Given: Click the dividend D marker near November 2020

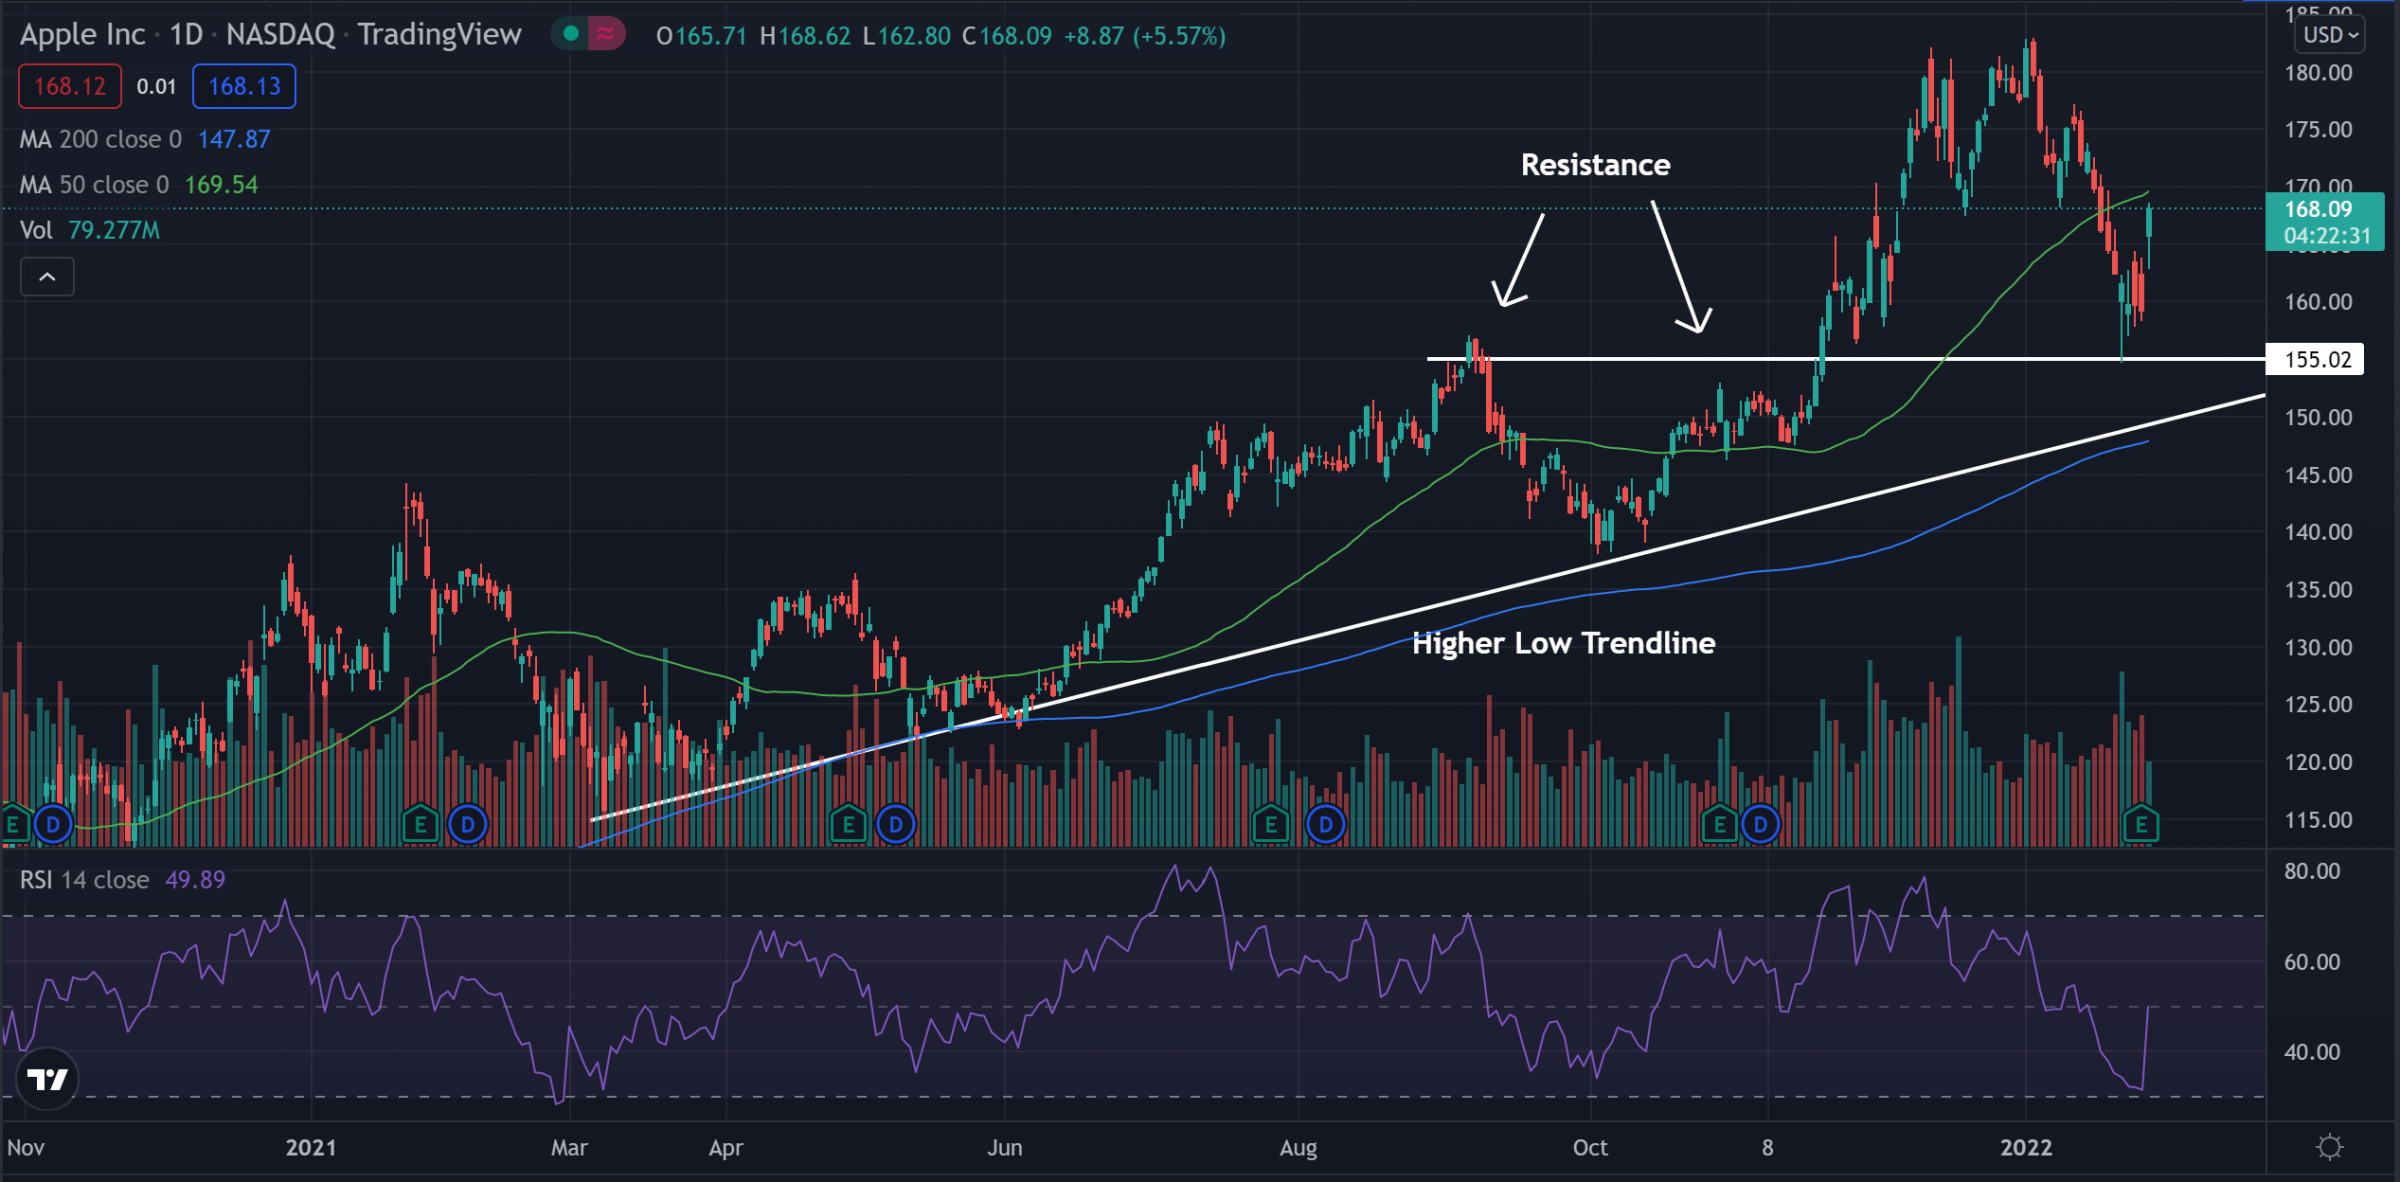Looking at the screenshot, I should tap(53, 825).
